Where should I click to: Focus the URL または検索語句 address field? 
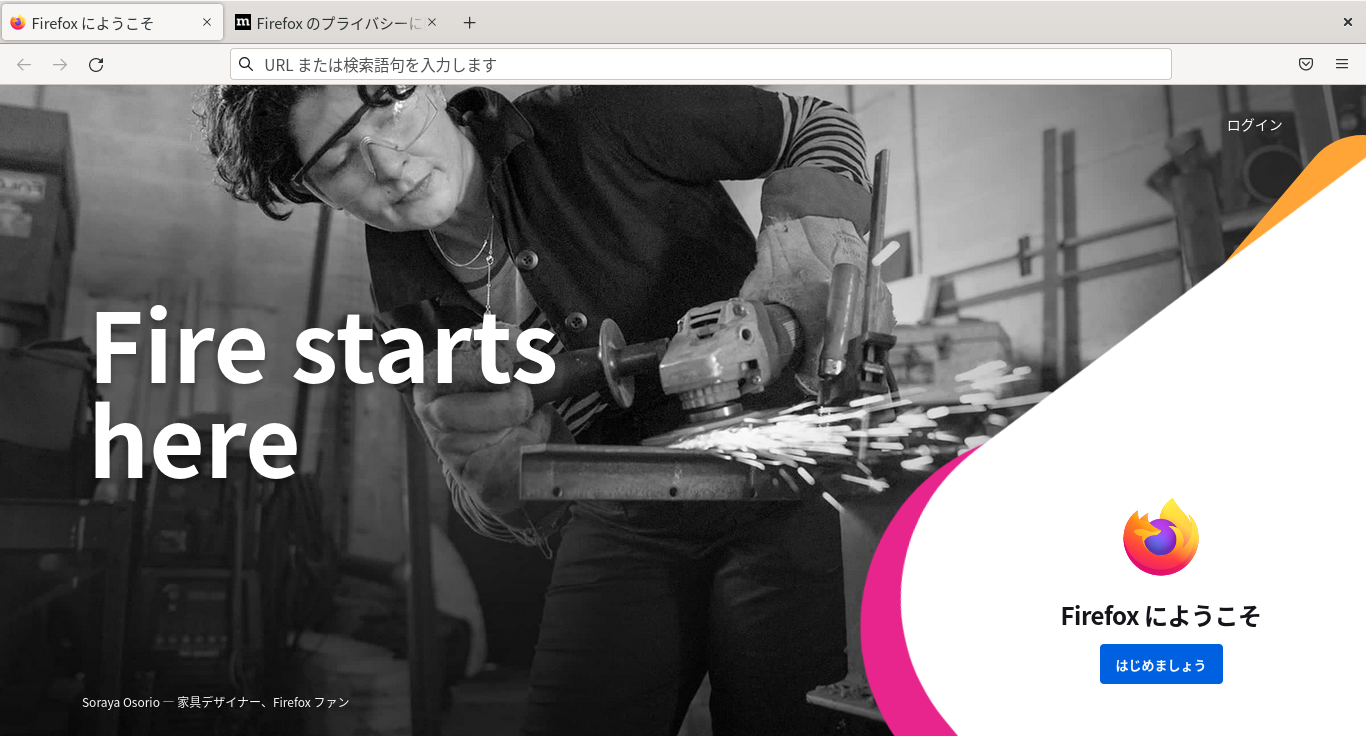pyautogui.click(x=701, y=65)
